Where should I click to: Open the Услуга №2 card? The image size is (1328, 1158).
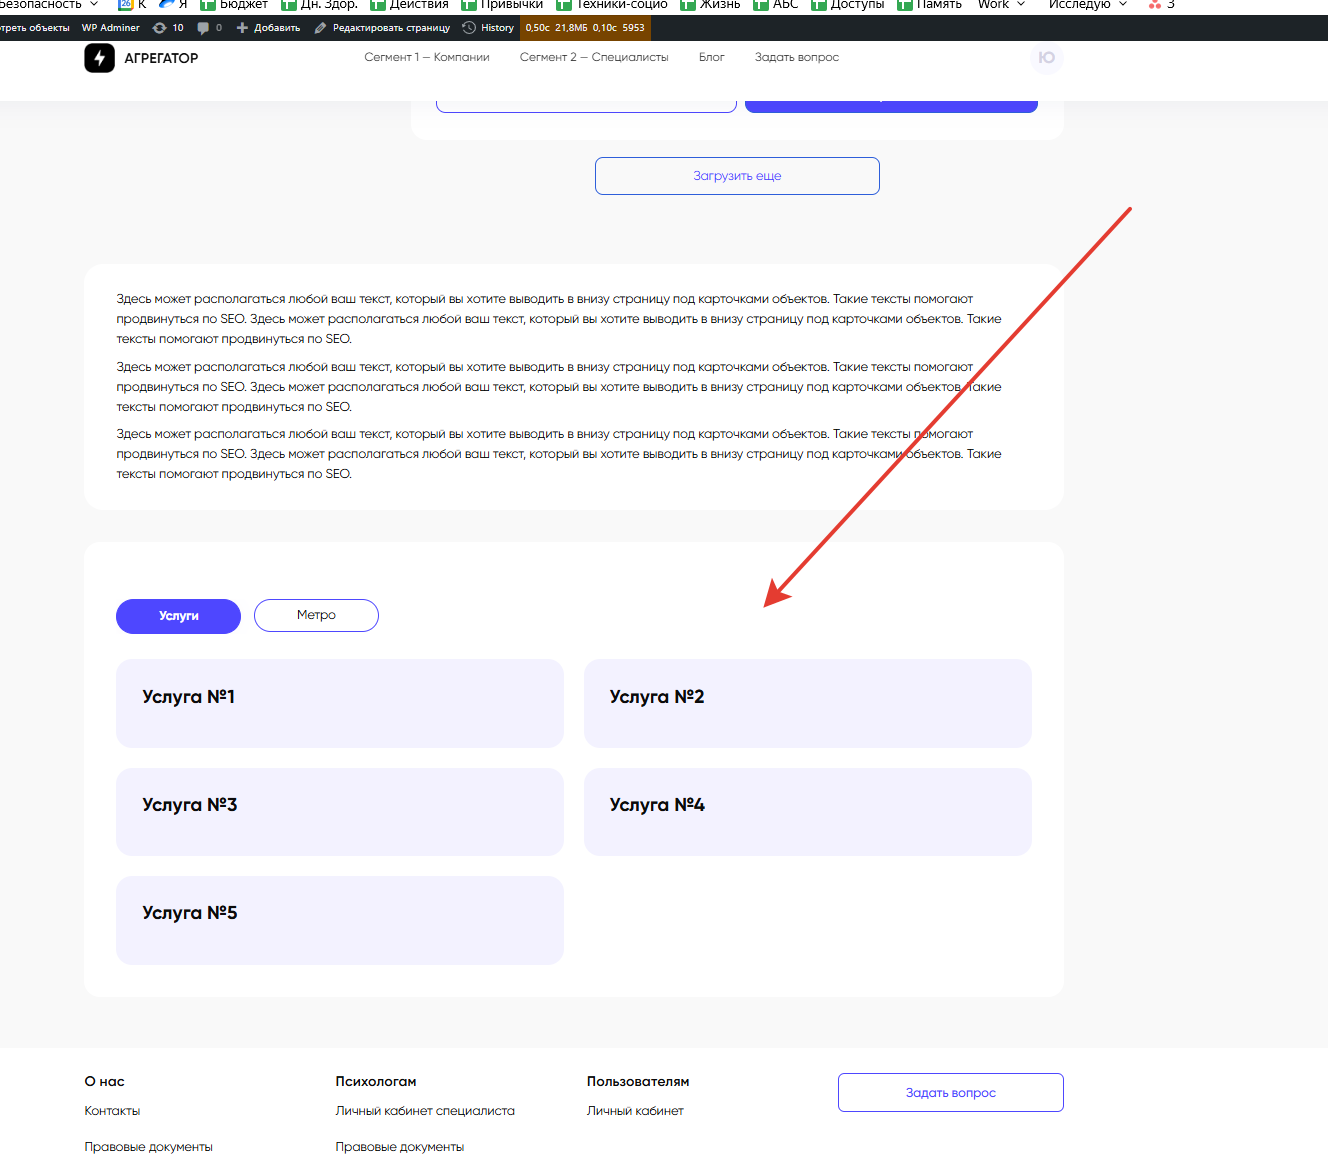click(807, 703)
